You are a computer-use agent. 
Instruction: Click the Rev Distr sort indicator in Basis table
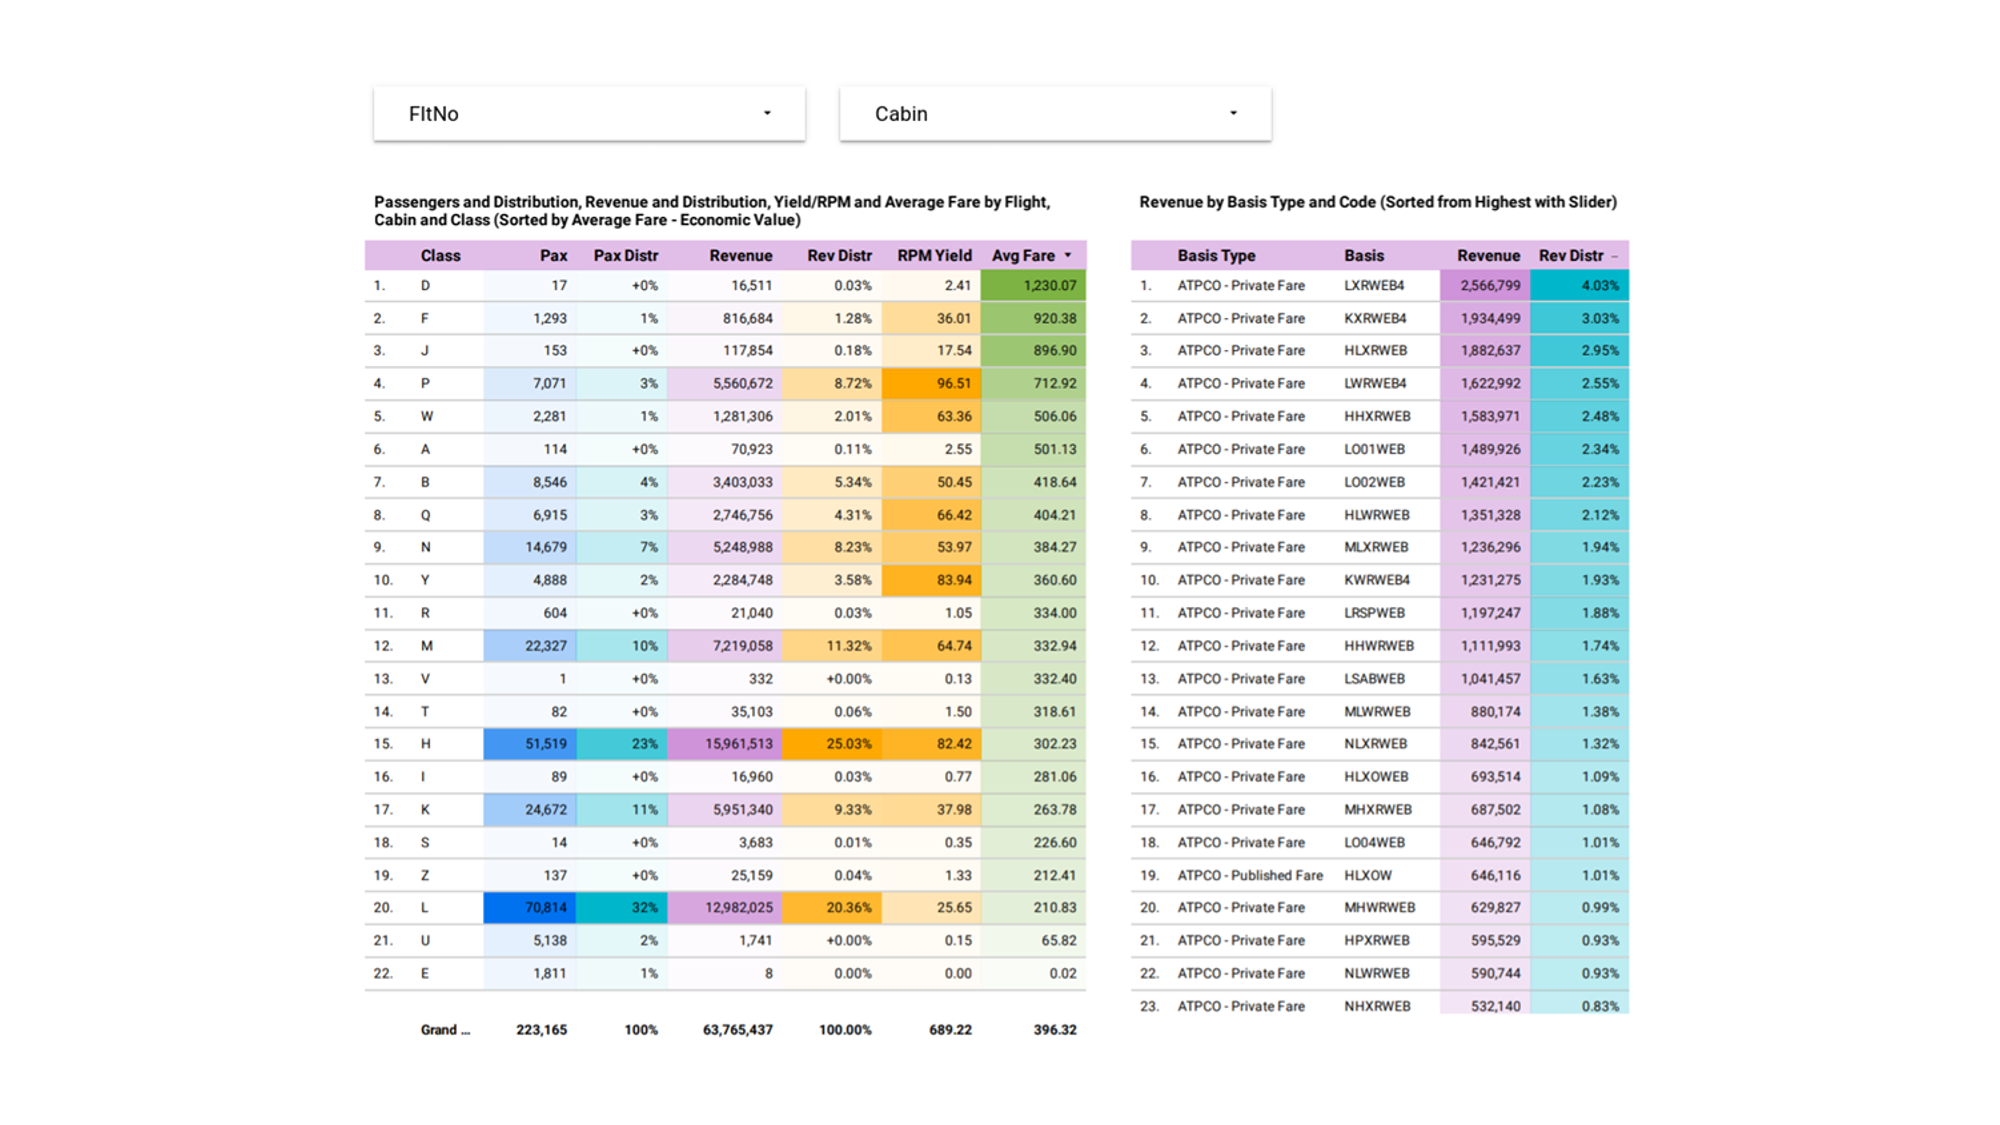click(x=1614, y=256)
